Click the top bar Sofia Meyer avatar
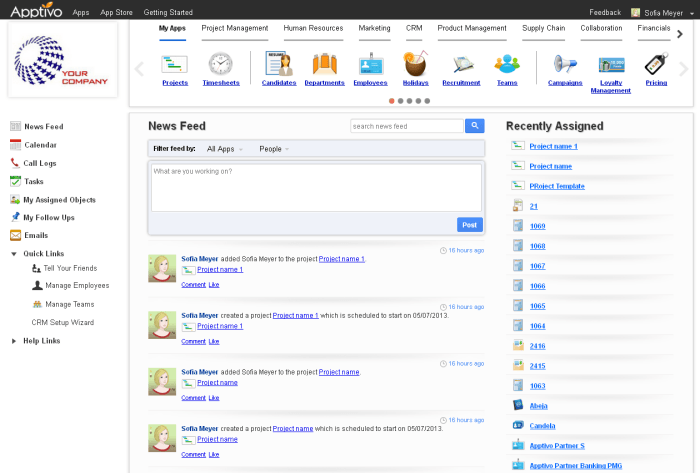700x473 pixels. coord(635,13)
